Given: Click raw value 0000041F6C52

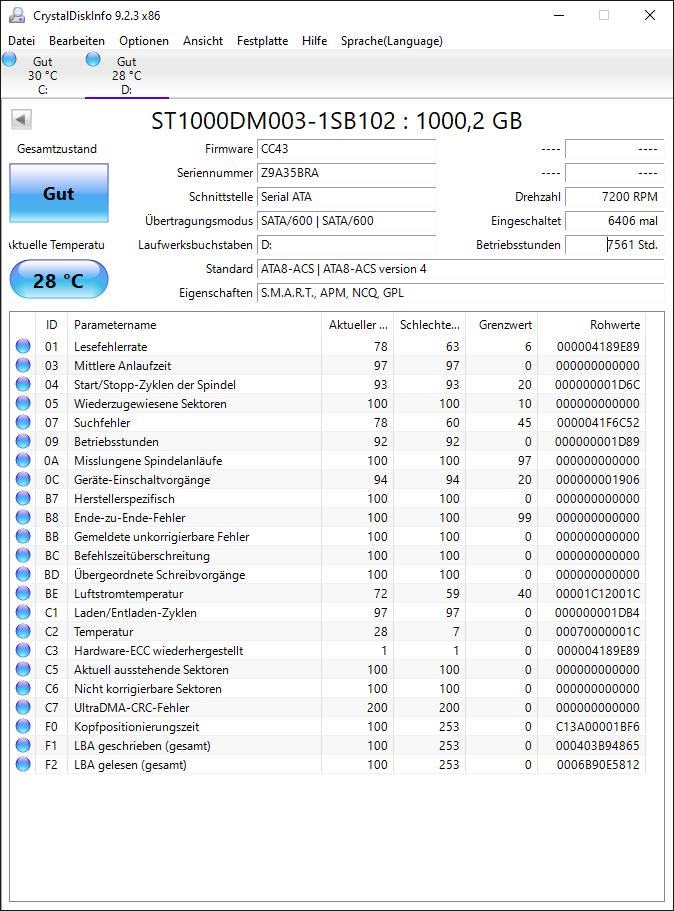Looking at the screenshot, I should (598, 422).
